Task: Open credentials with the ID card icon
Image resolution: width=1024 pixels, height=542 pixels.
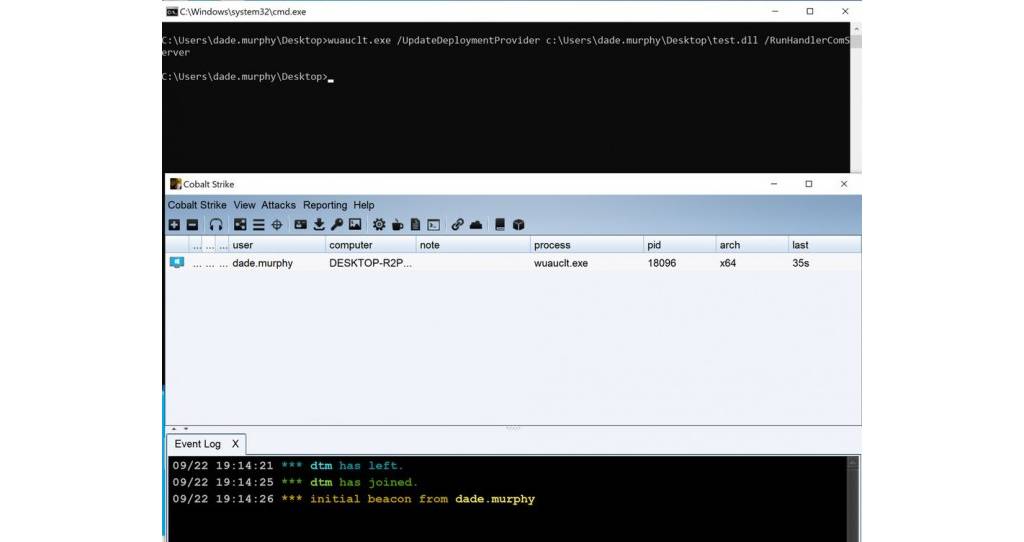Action: pyautogui.click(x=300, y=225)
